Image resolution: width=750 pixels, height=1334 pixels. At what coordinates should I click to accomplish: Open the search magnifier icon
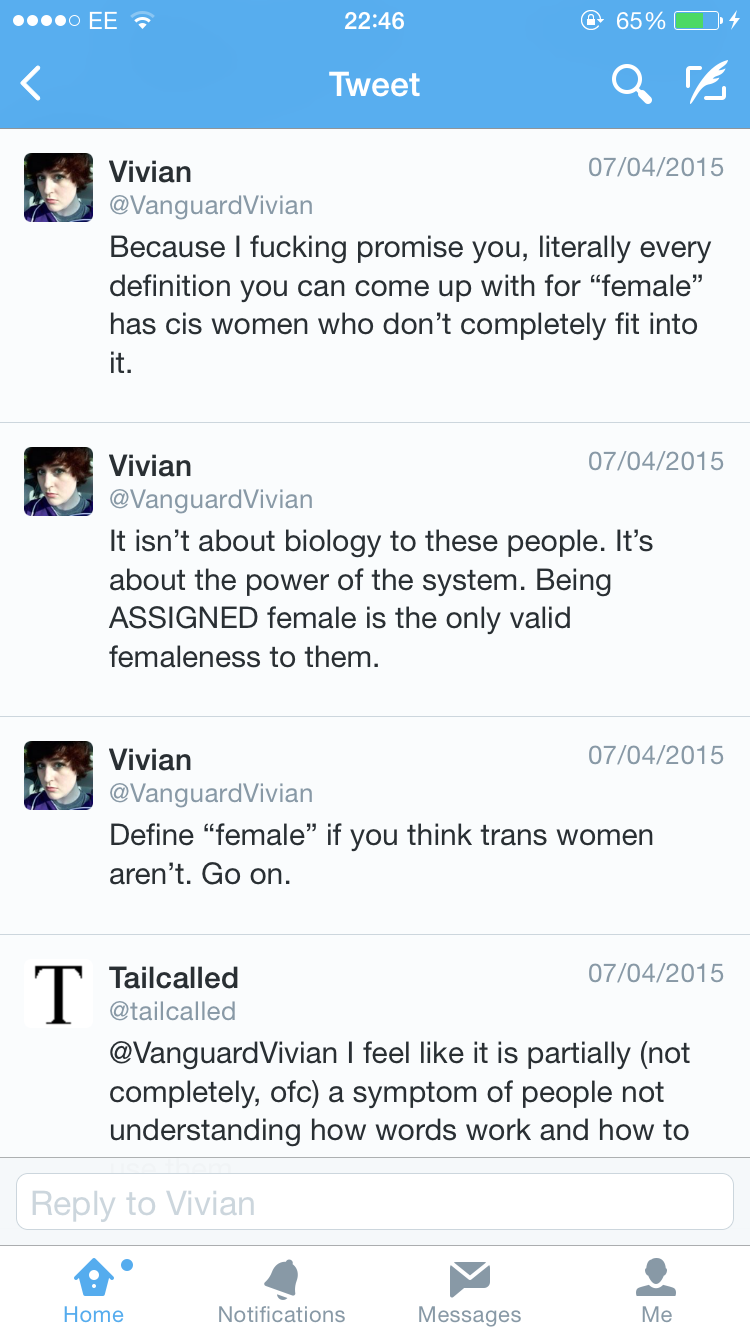click(631, 84)
